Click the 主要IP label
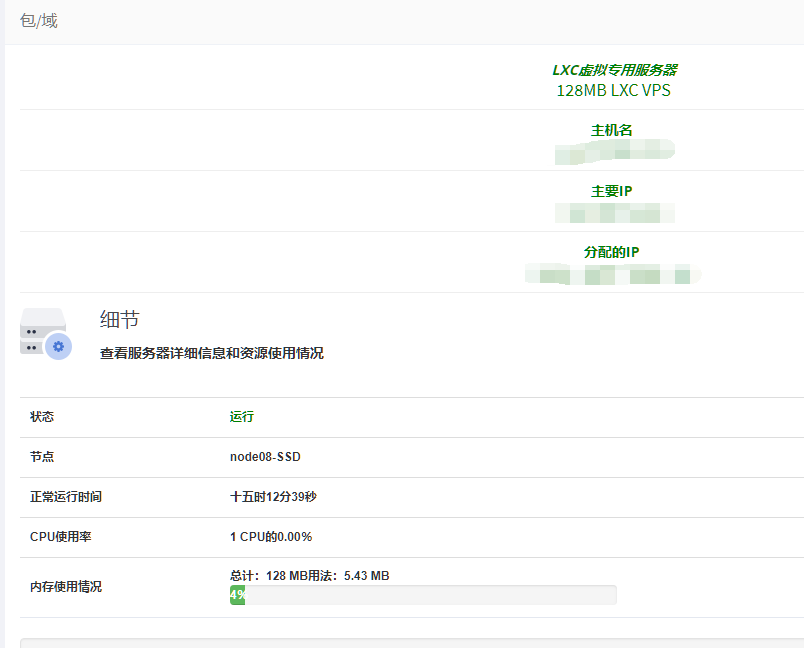The height and width of the screenshot is (648, 804). [x=612, y=191]
